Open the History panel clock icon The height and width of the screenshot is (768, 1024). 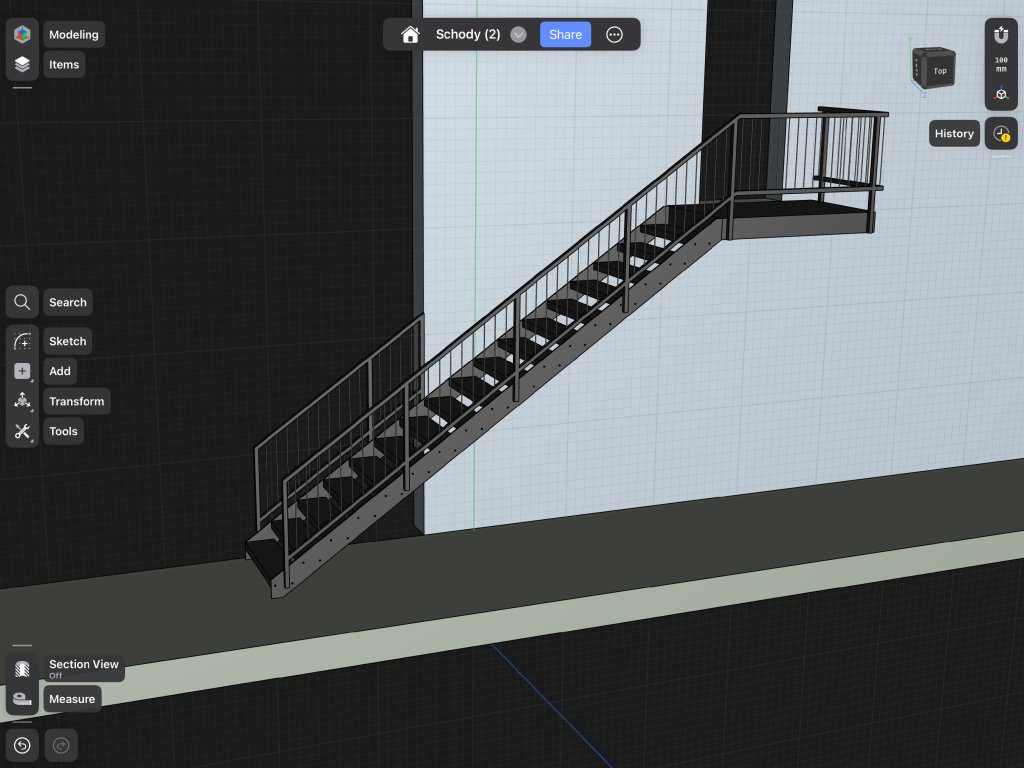point(1001,133)
